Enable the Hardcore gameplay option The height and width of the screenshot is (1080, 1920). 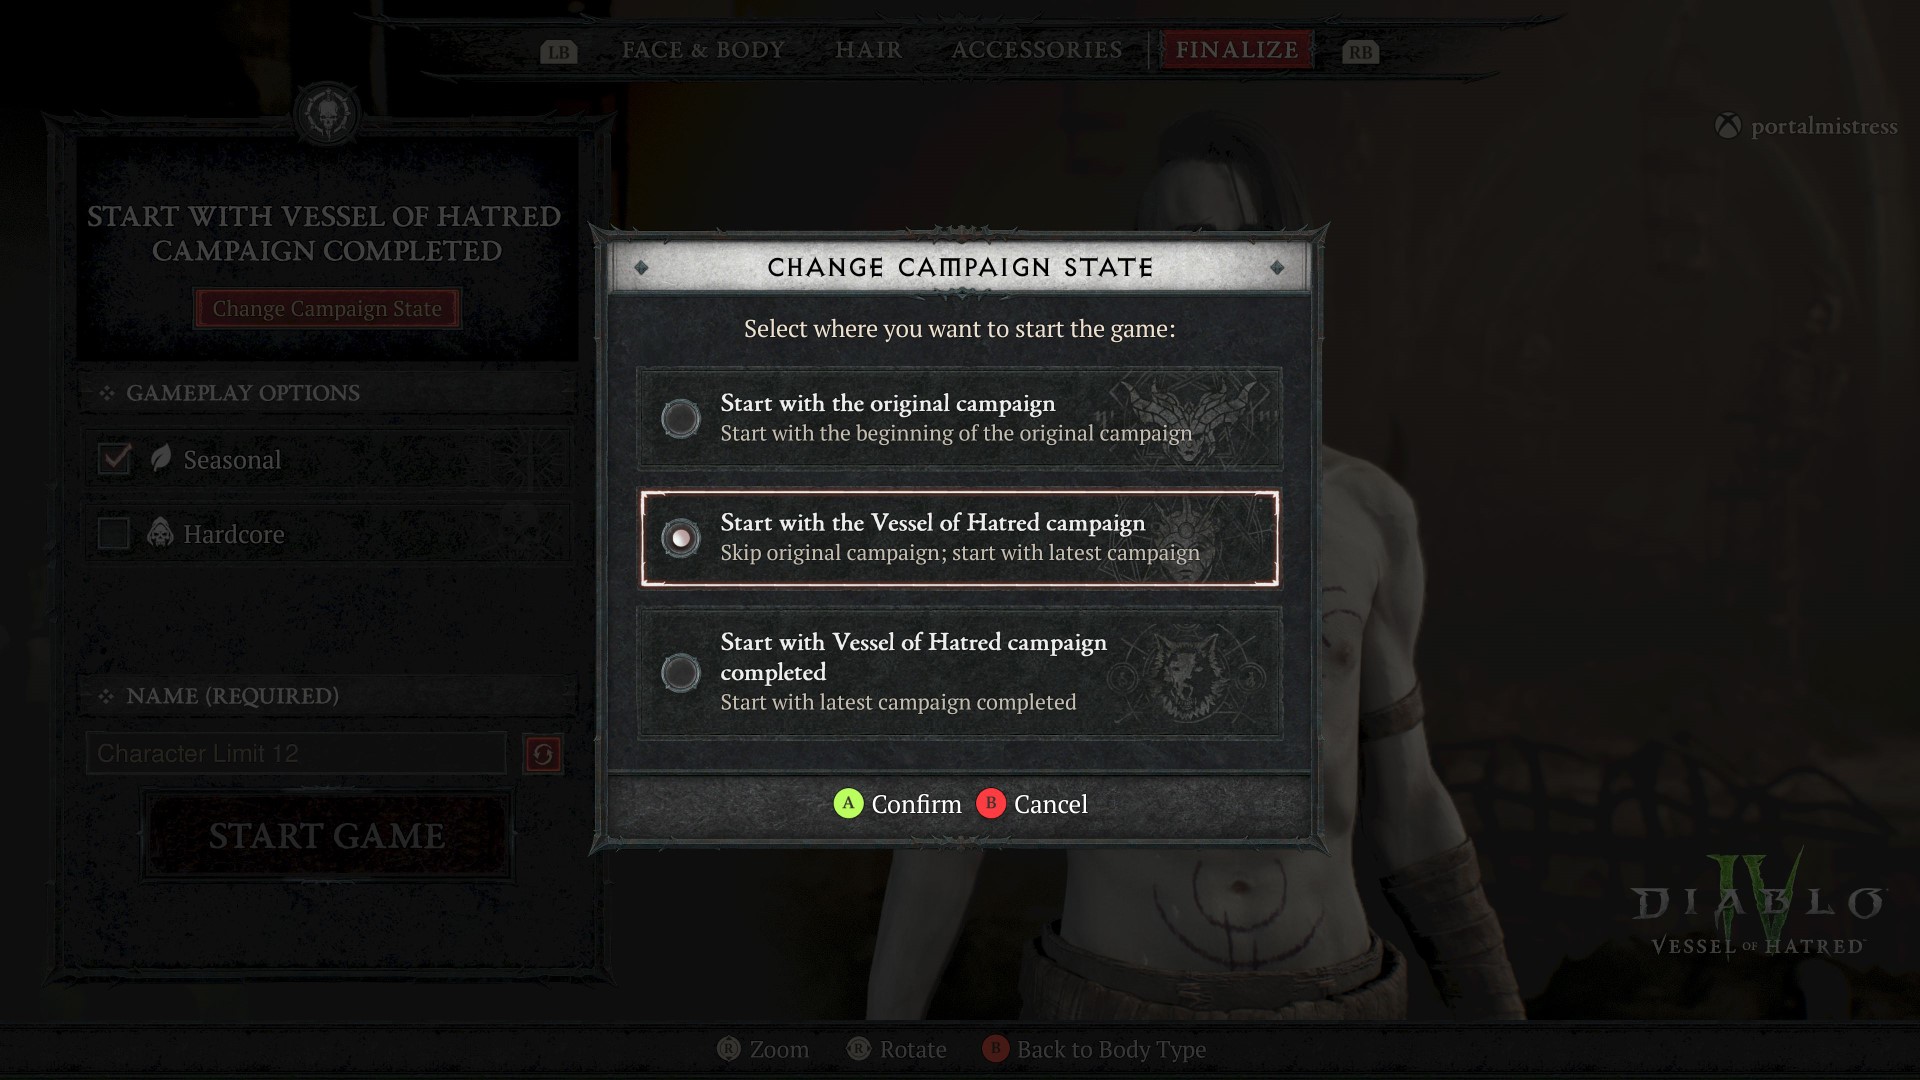(x=113, y=534)
